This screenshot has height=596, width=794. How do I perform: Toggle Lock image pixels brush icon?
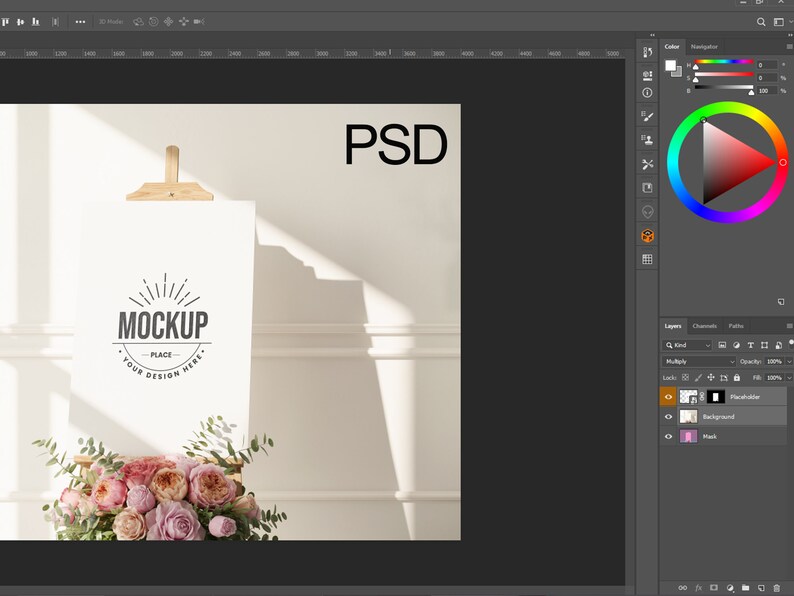pyautogui.click(x=698, y=378)
